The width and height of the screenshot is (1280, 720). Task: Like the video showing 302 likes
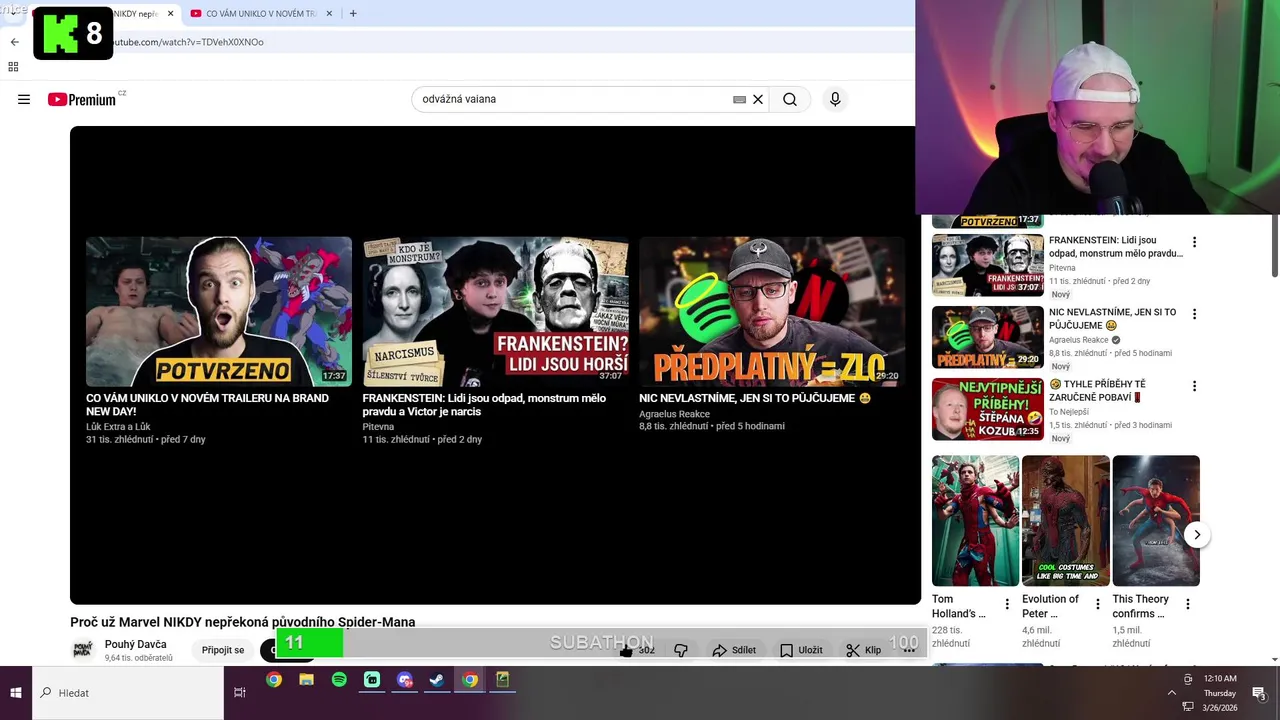[636, 650]
